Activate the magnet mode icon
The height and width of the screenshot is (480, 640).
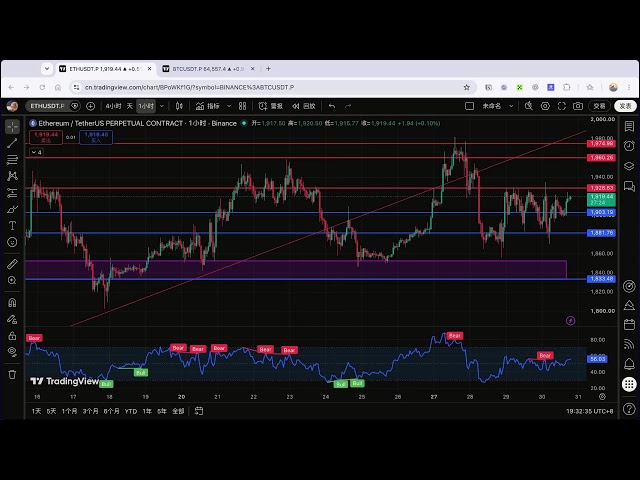[12, 302]
